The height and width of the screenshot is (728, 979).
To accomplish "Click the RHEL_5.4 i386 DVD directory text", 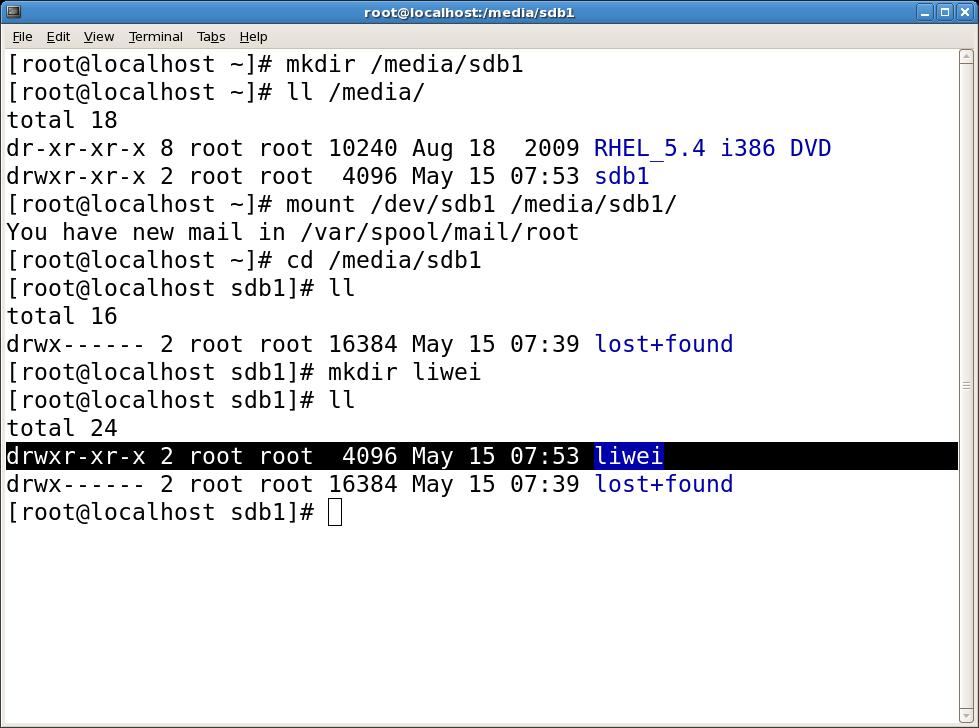I will pyautogui.click(x=712, y=148).
